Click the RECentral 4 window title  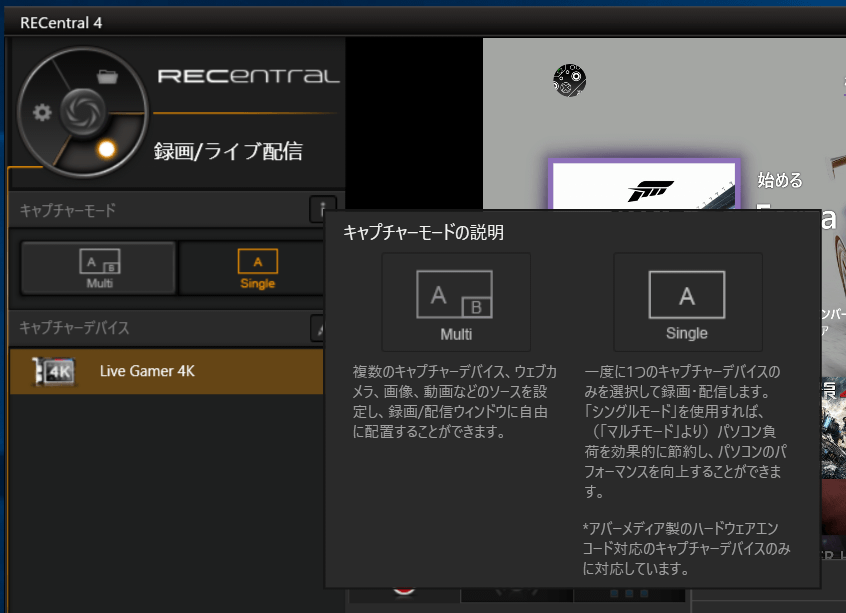[x=61, y=23]
